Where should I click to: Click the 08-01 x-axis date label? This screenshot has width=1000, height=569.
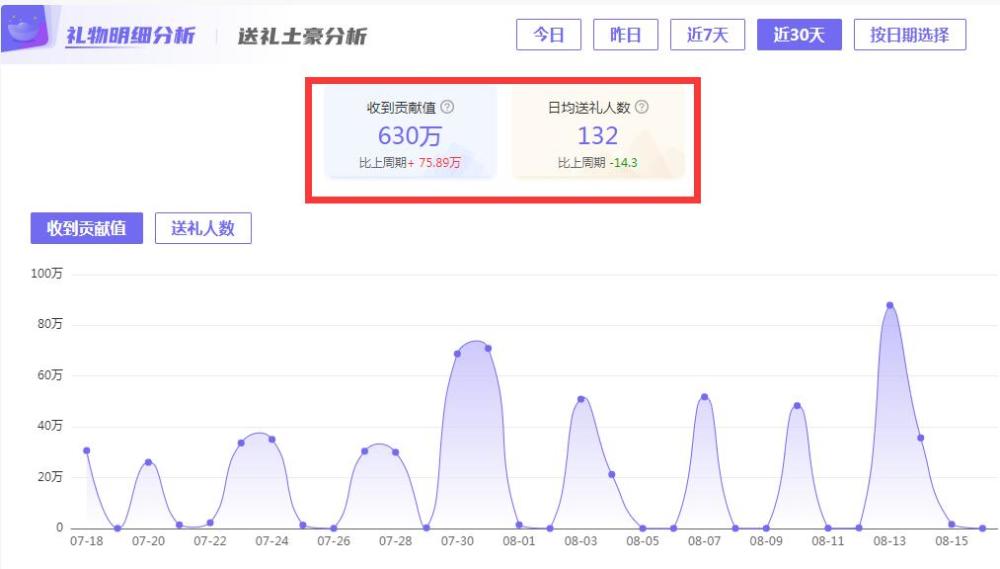tap(519, 541)
